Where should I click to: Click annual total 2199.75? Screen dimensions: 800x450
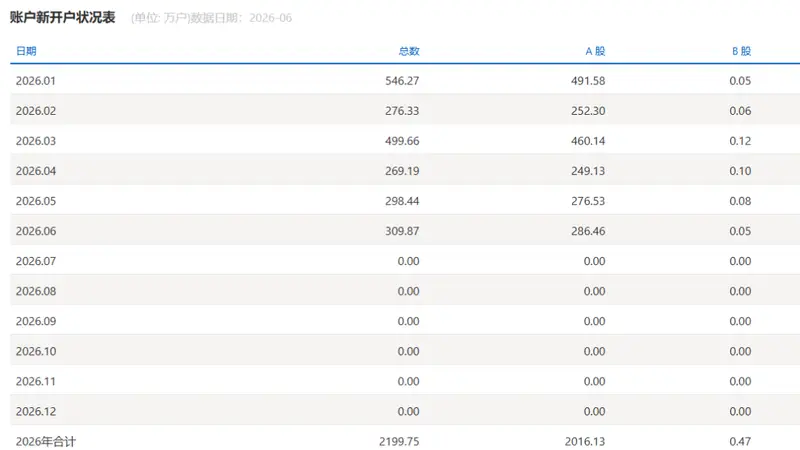pos(399,442)
